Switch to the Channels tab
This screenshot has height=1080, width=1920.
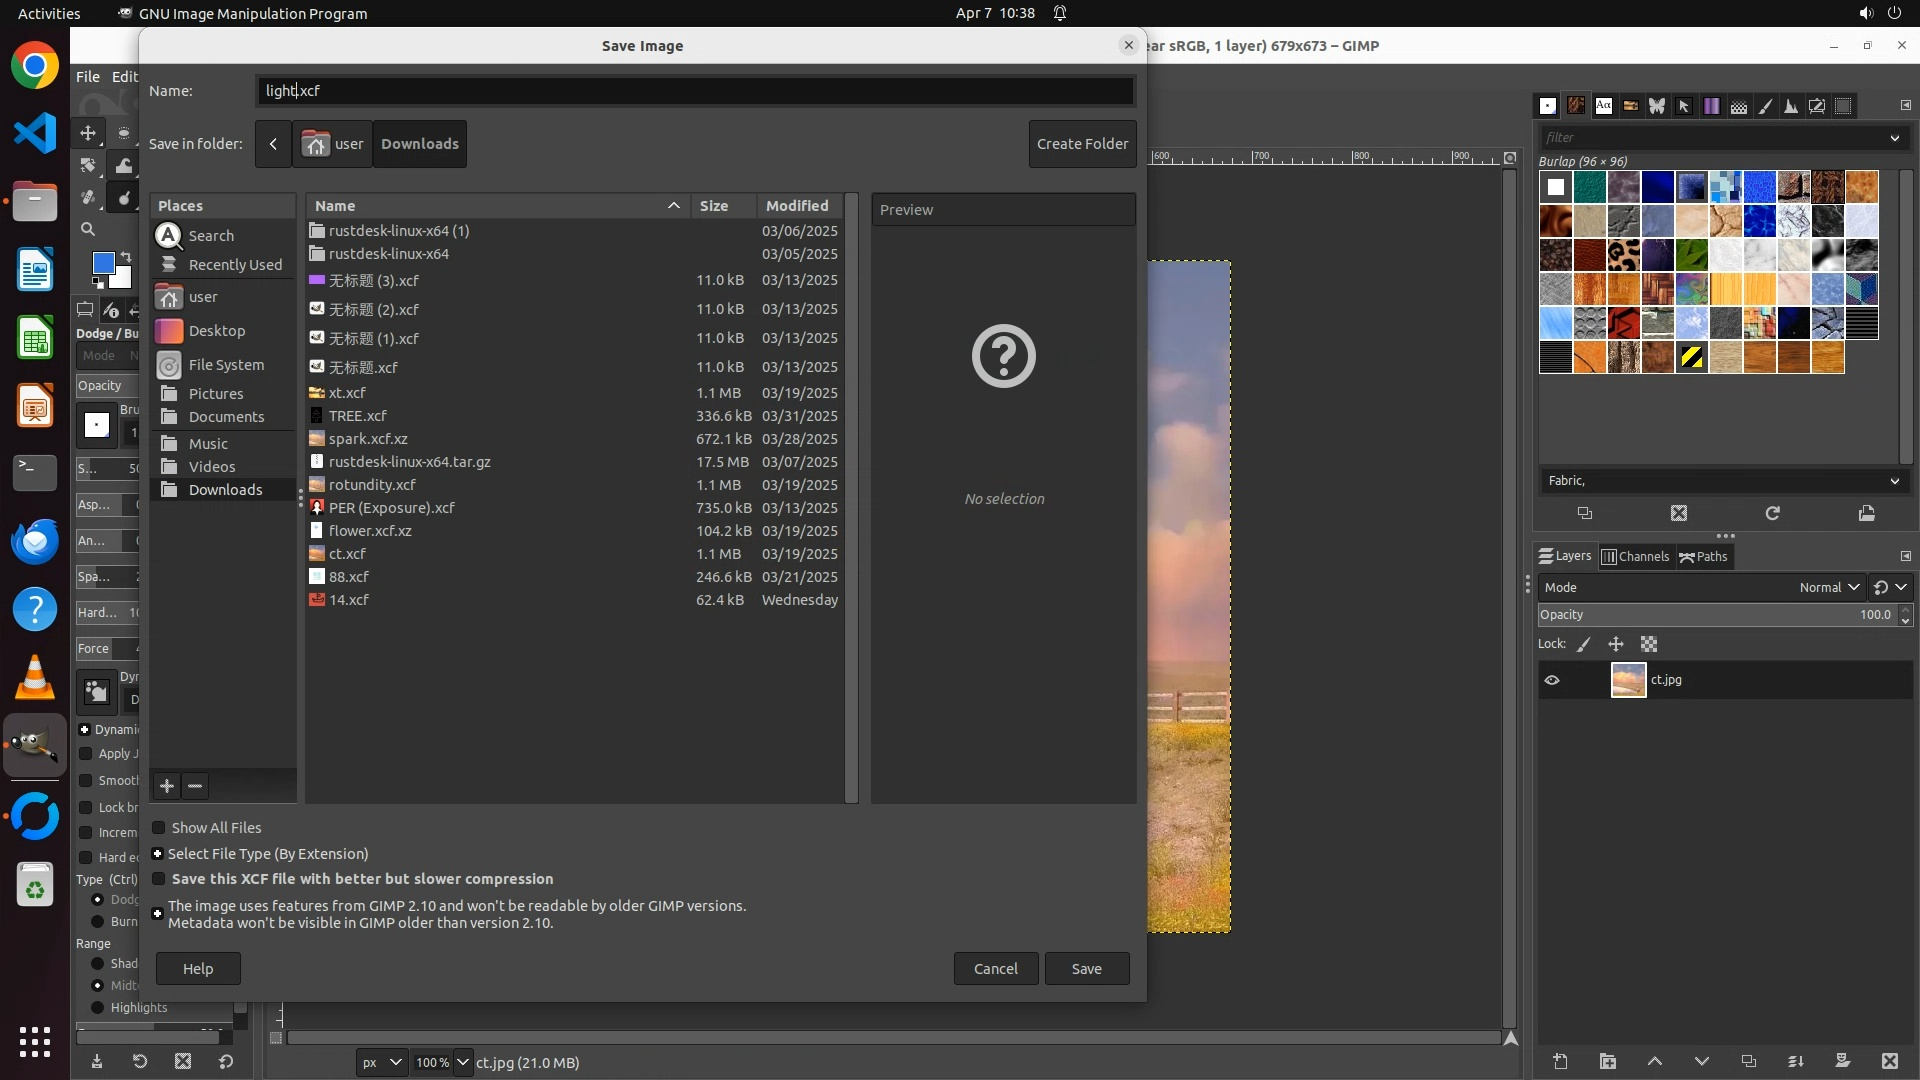click(1635, 557)
